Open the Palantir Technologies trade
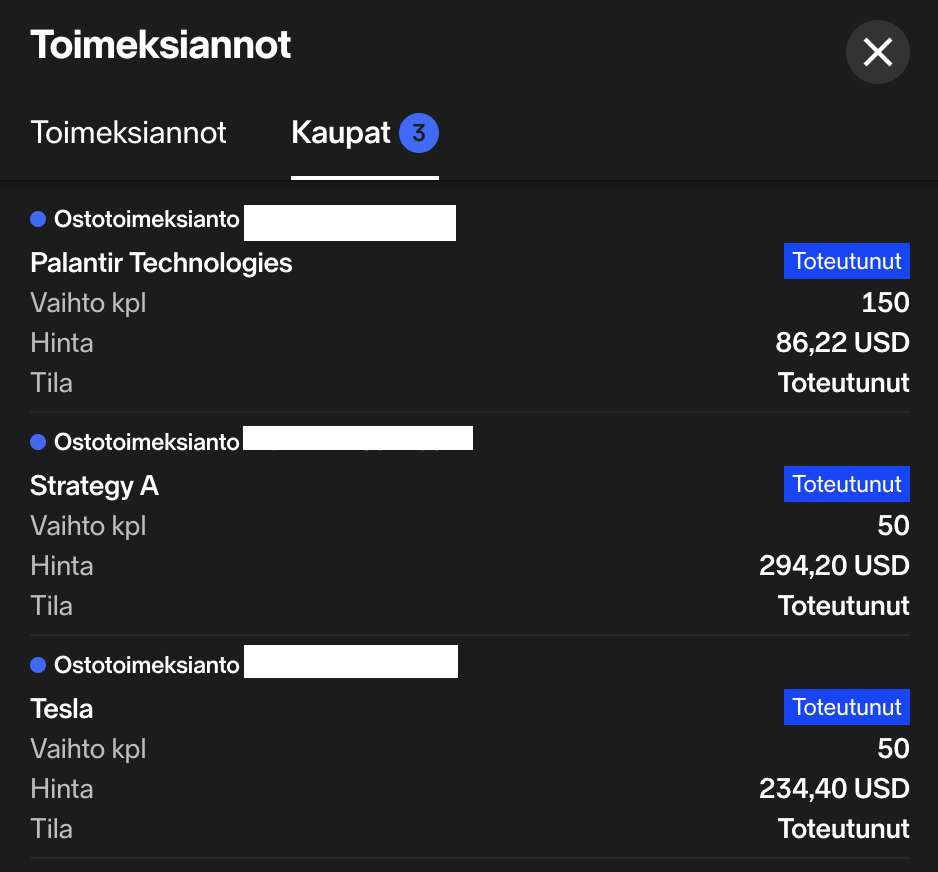The image size is (938, 872). tap(161, 263)
